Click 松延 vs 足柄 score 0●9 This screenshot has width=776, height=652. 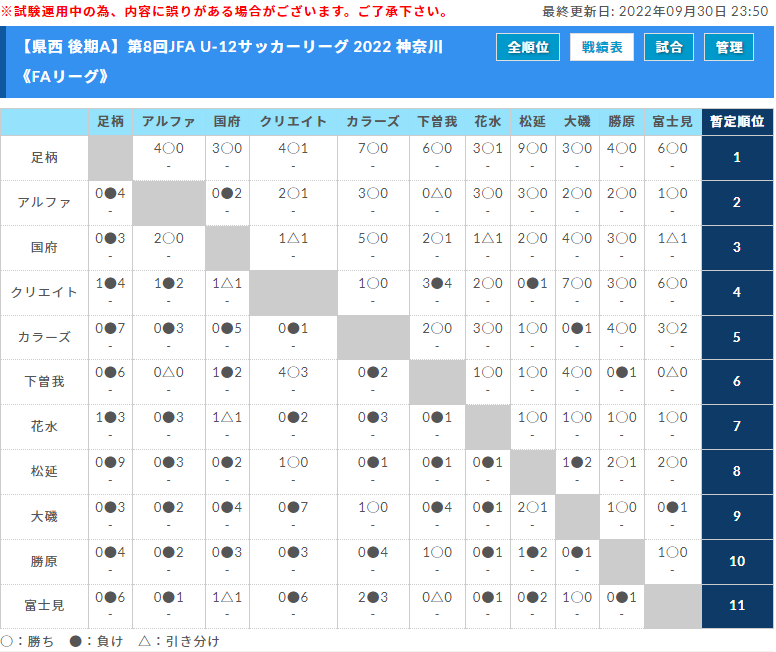tap(110, 463)
